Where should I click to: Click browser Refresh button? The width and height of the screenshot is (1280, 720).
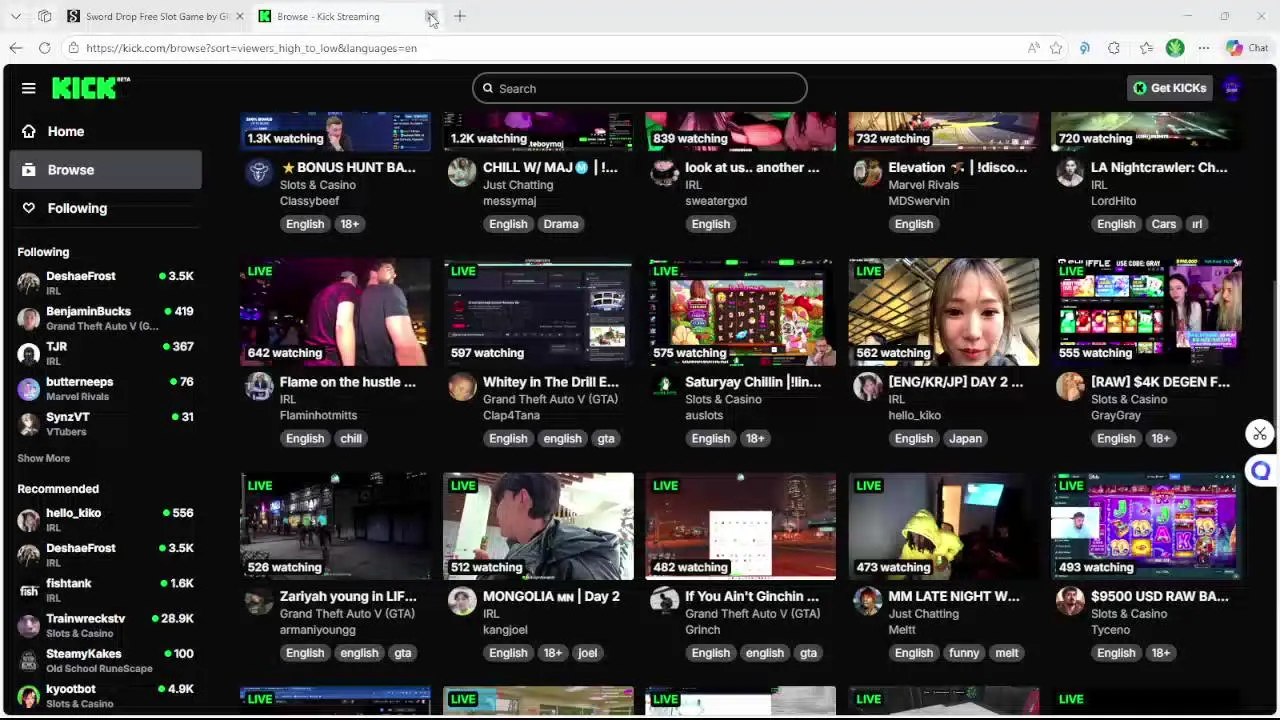(45, 48)
